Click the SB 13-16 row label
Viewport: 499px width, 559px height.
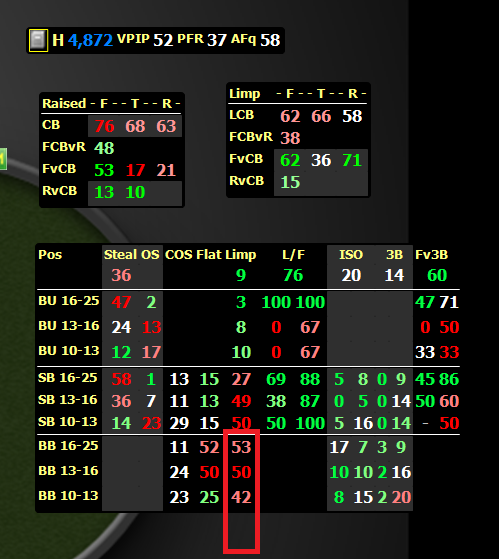tap(68, 400)
